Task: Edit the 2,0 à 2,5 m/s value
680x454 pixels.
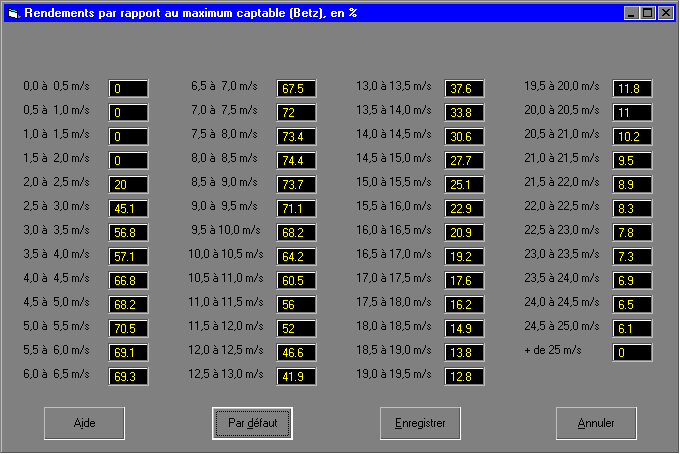Action: click(x=128, y=185)
